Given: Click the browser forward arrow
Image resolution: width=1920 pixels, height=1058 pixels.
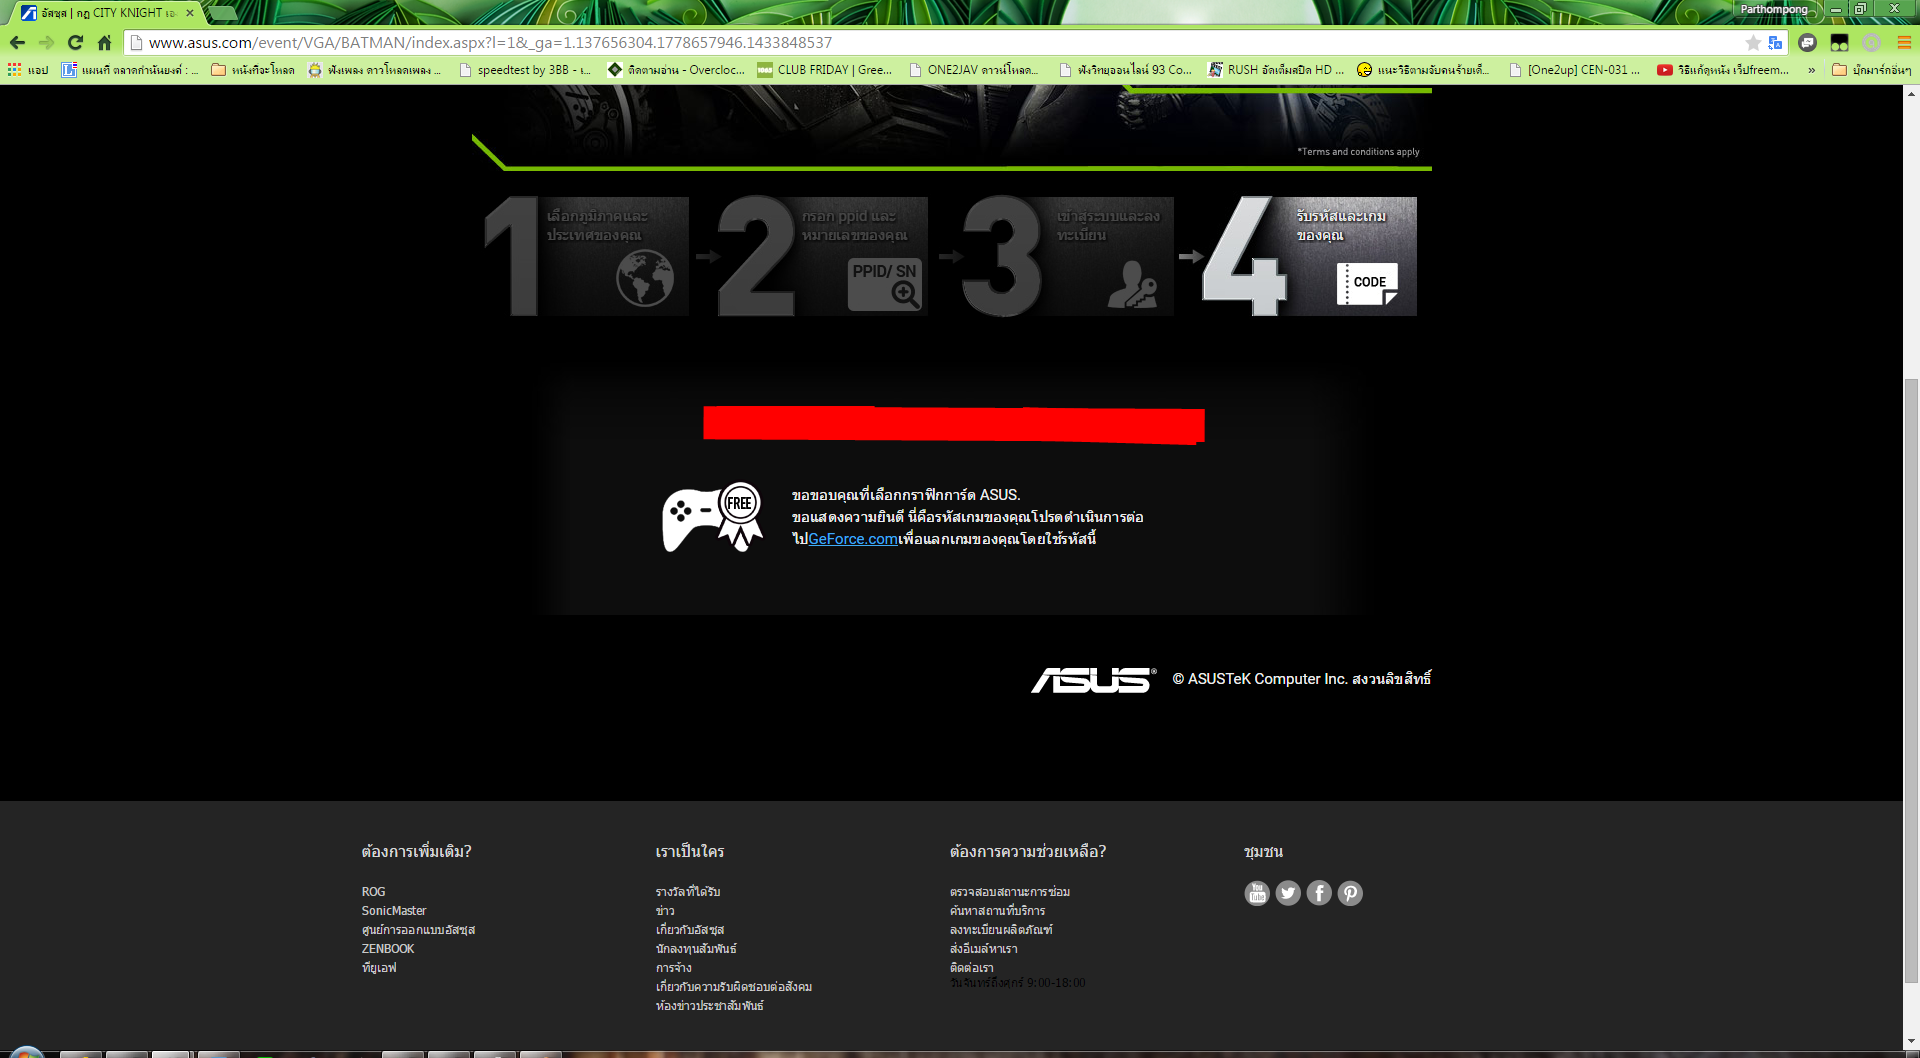Looking at the screenshot, I should 46,42.
